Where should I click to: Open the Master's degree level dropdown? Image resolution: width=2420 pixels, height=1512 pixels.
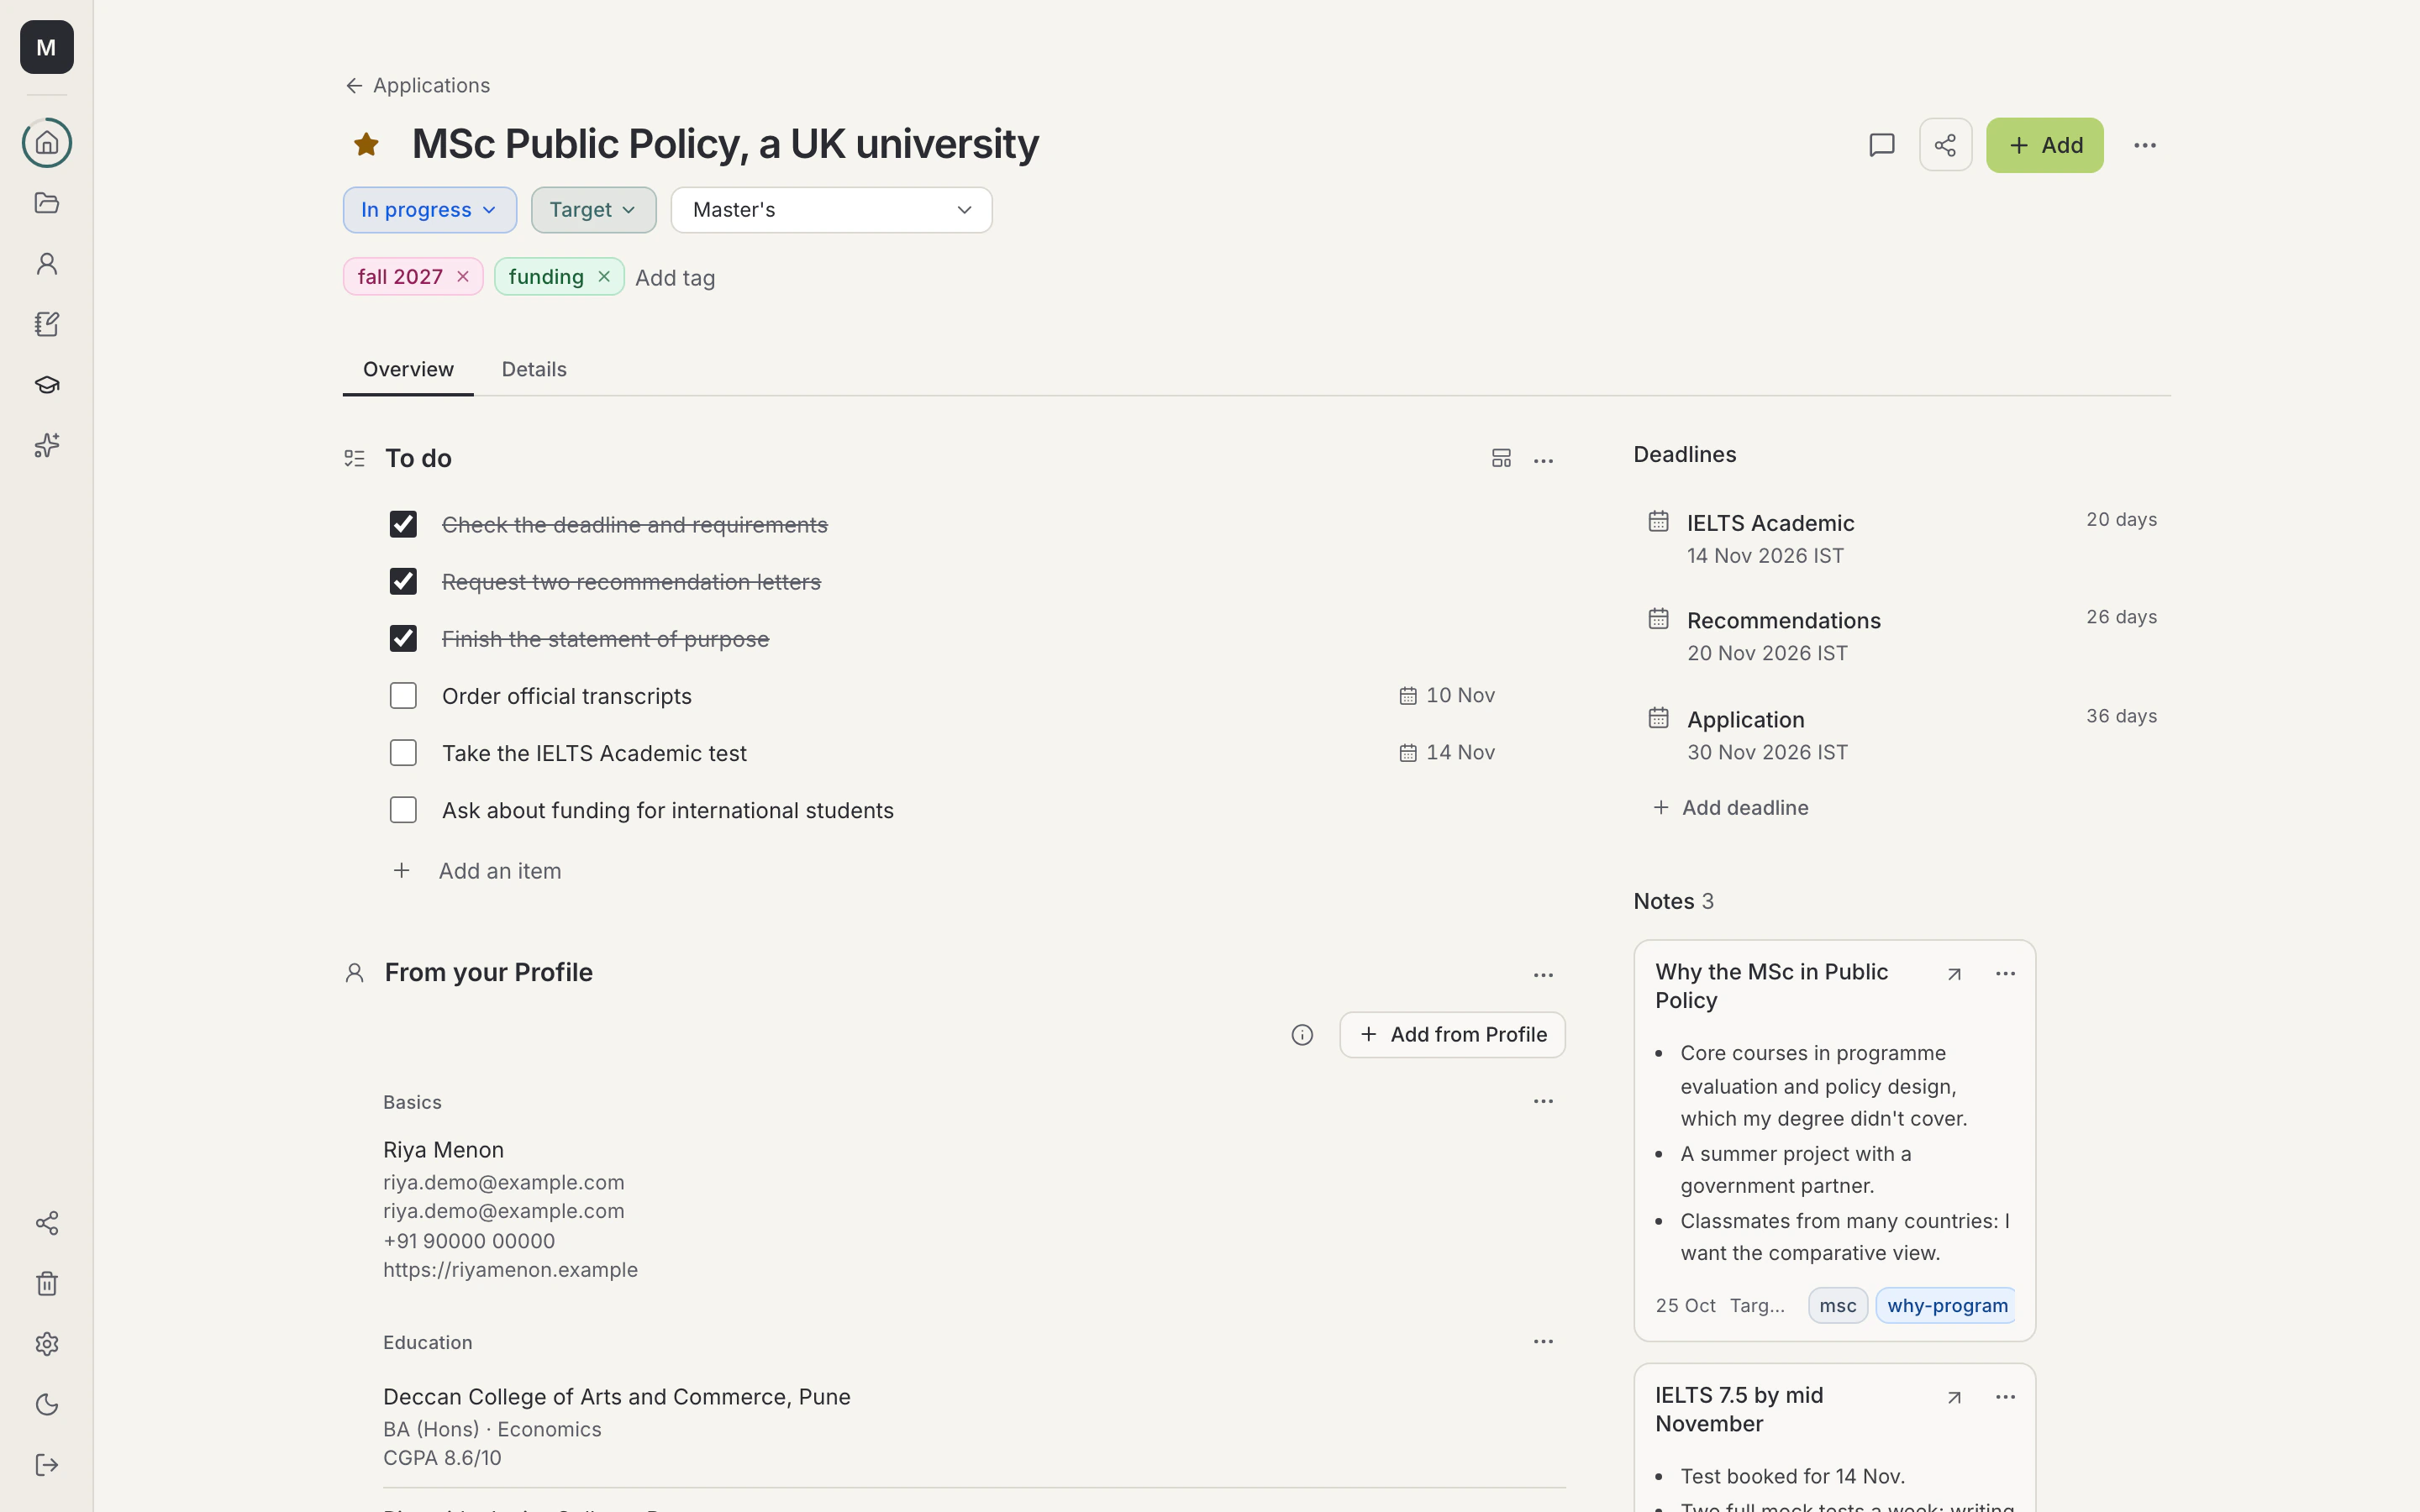(832, 210)
